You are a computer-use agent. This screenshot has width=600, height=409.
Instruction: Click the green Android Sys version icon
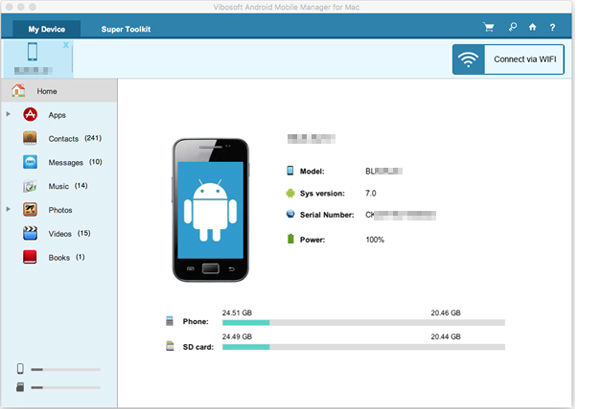click(x=290, y=193)
